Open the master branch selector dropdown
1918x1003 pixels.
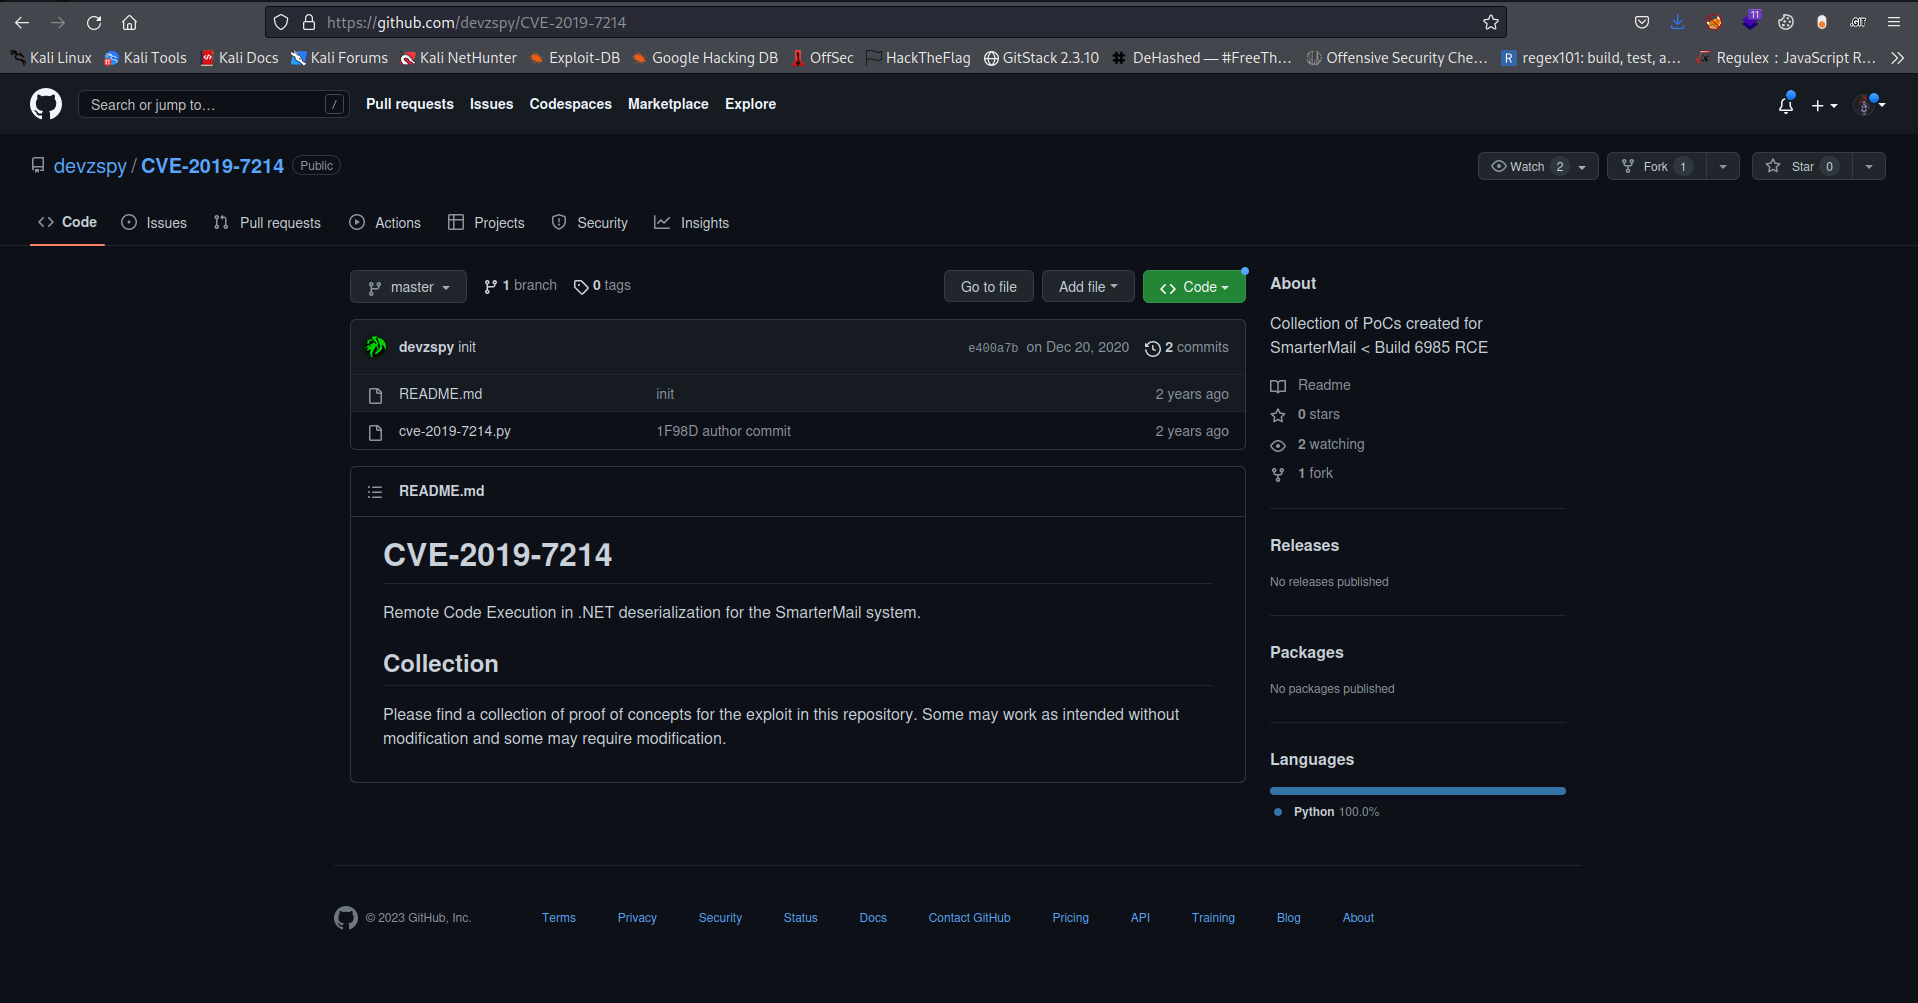click(408, 287)
